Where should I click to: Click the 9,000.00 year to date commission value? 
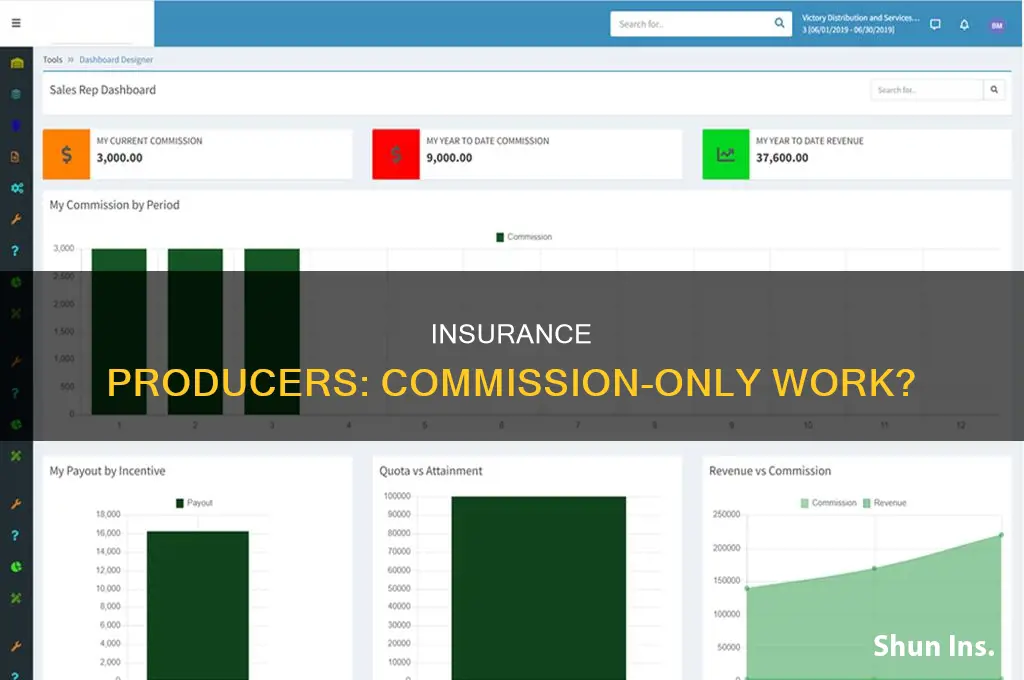click(x=449, y=157)
